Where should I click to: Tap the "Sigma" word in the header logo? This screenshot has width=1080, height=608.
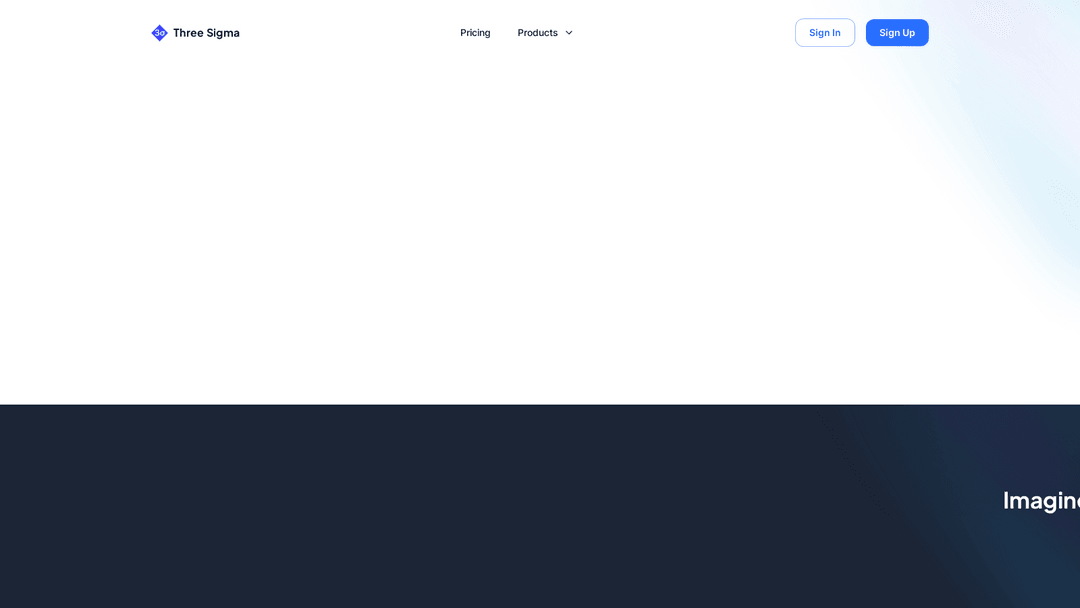(222, 33)
